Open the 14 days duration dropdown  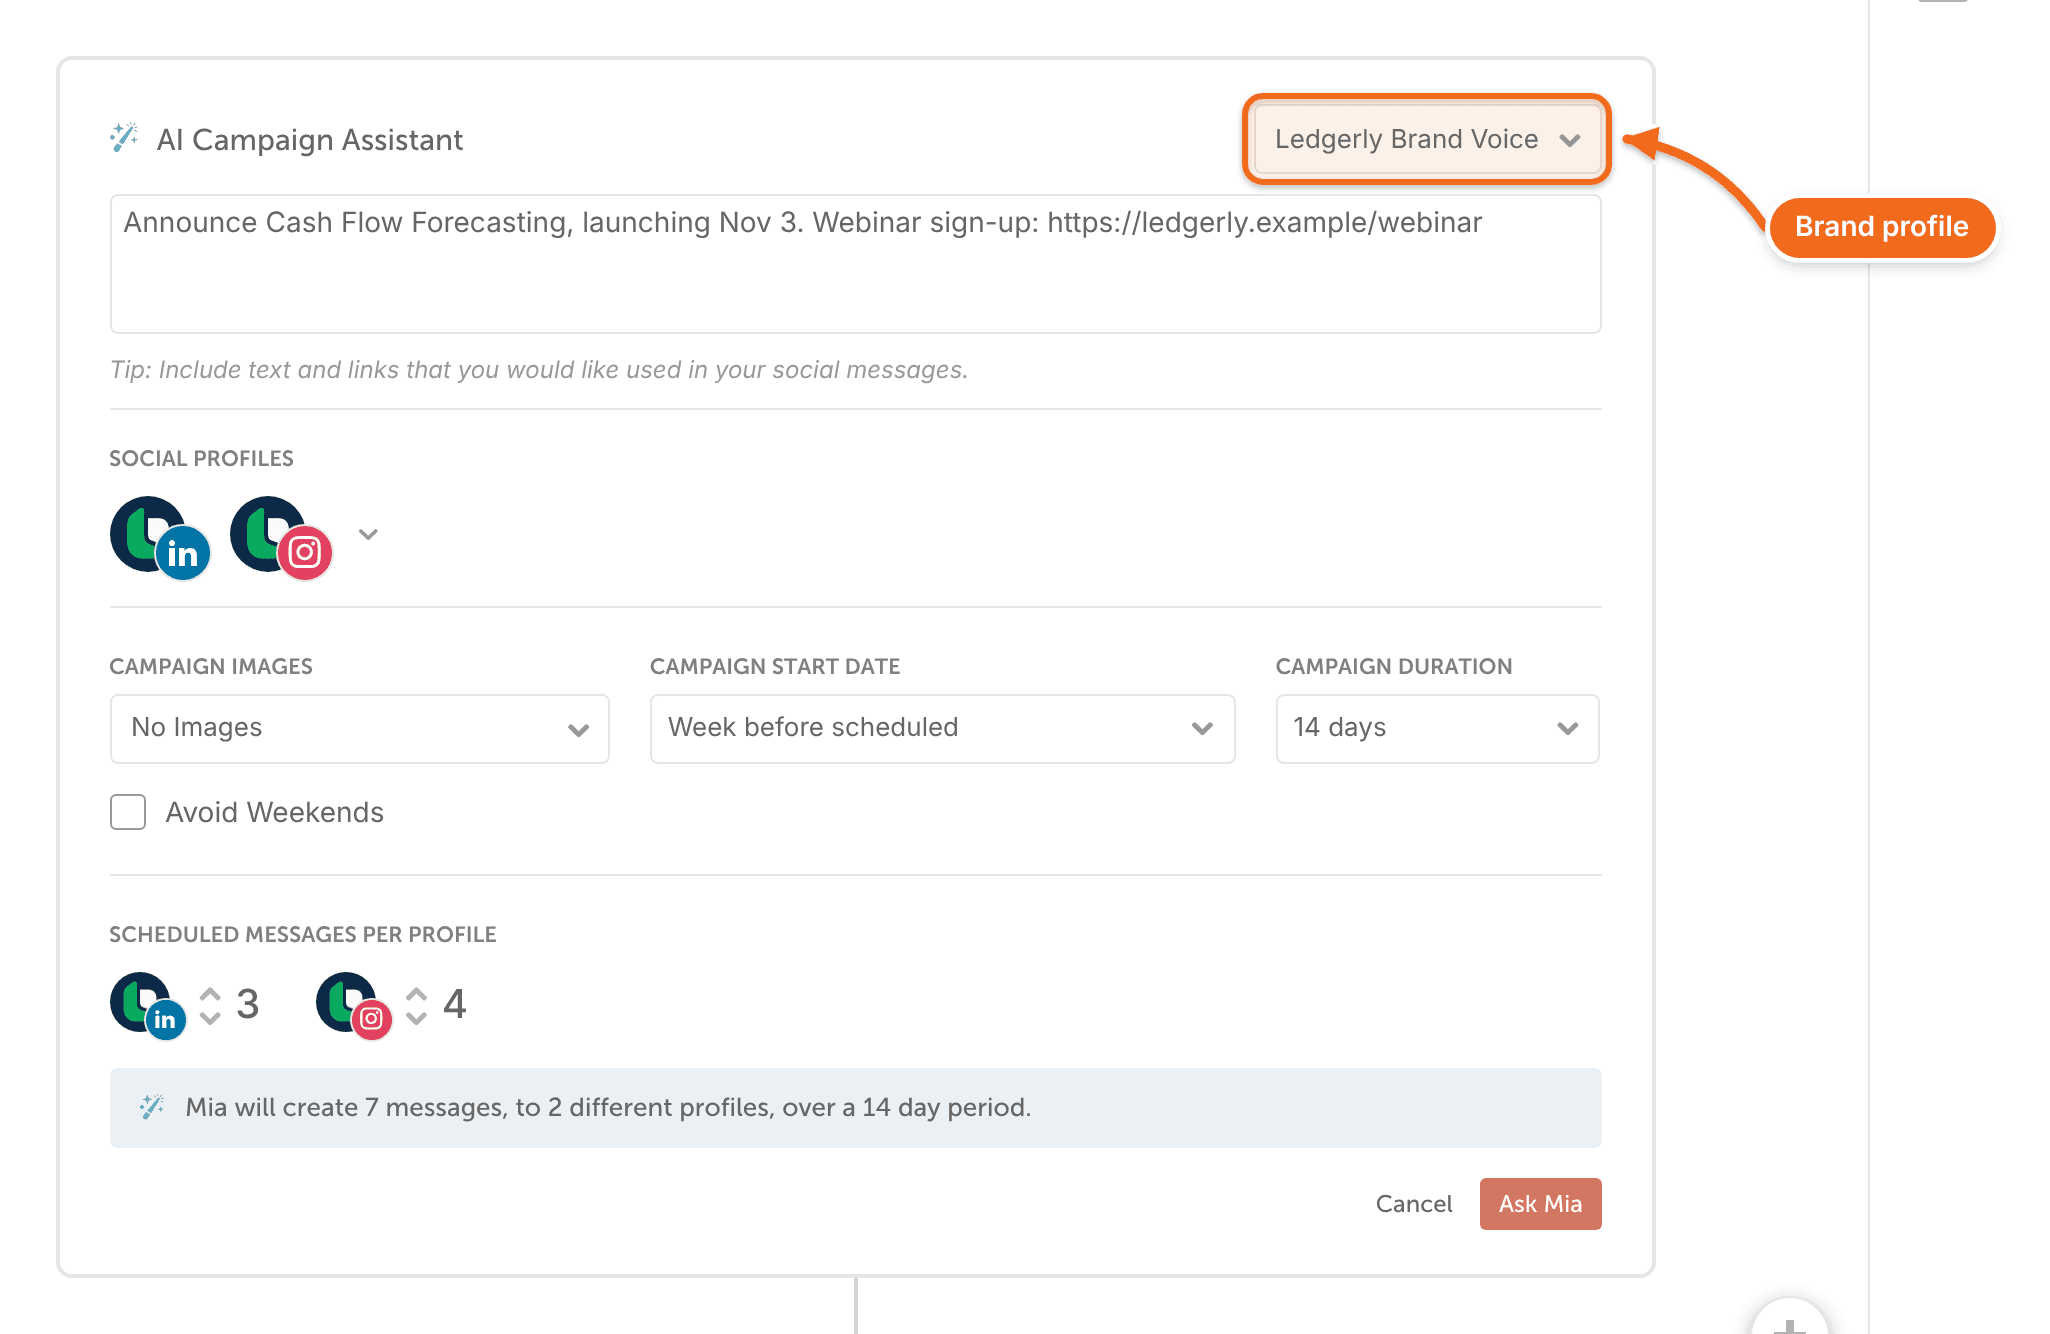tap(1437, 729)
